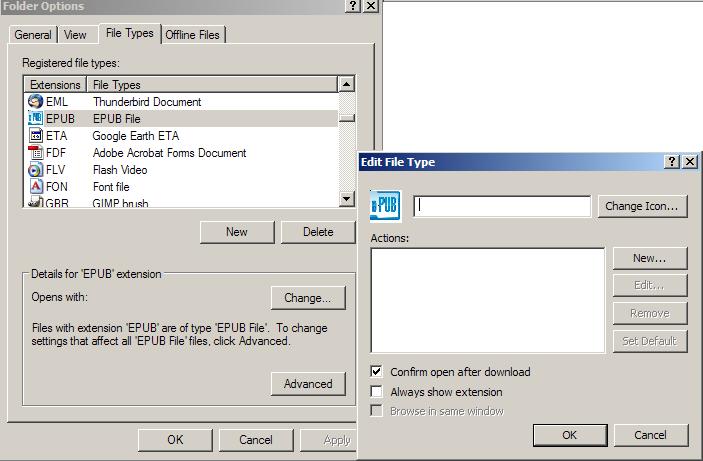Click the large EPUB icon in Edit File Type
This screenshot has height=461, width=703.
385,206
